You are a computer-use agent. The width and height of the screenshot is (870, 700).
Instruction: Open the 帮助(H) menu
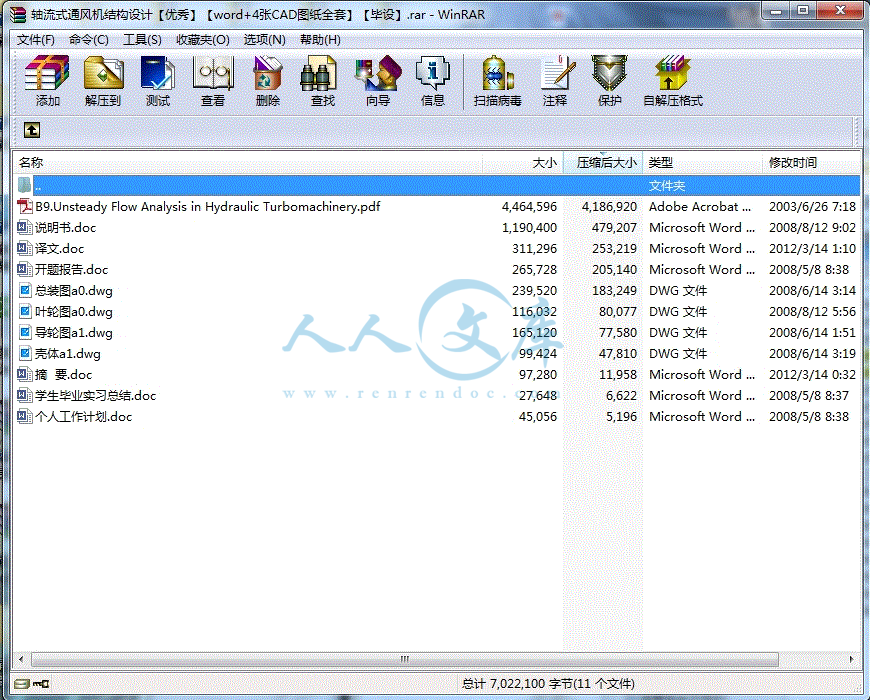[x=320, y=39]
